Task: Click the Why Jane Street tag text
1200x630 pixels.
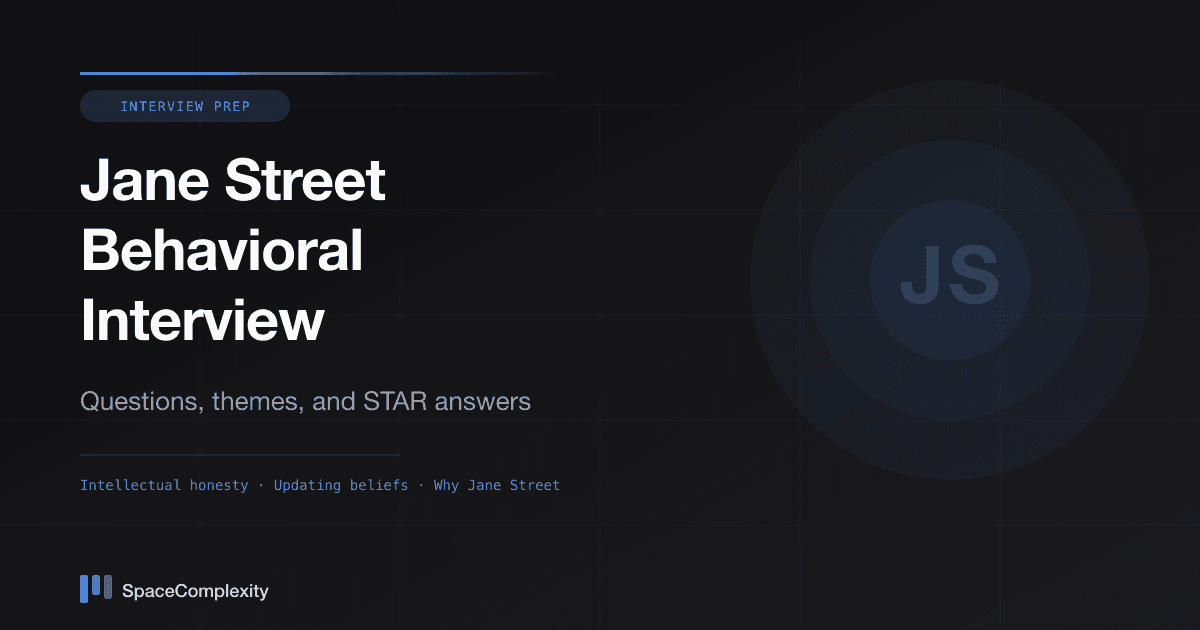Action: 497,485
